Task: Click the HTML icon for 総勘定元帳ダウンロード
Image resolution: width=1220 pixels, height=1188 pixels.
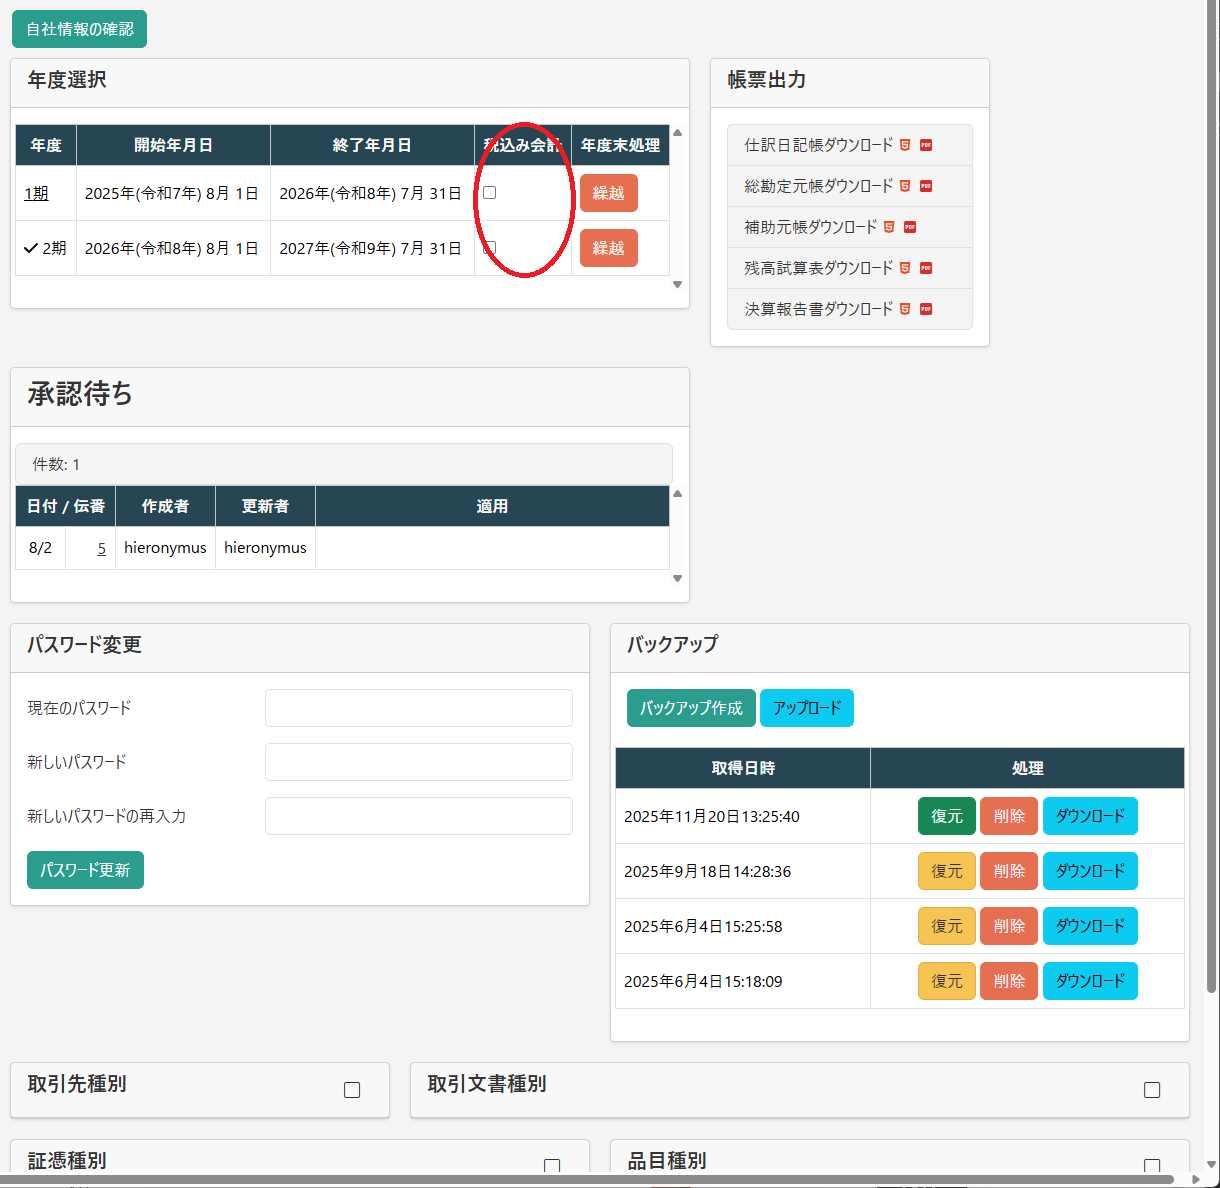Action: (x=905, y=186)
